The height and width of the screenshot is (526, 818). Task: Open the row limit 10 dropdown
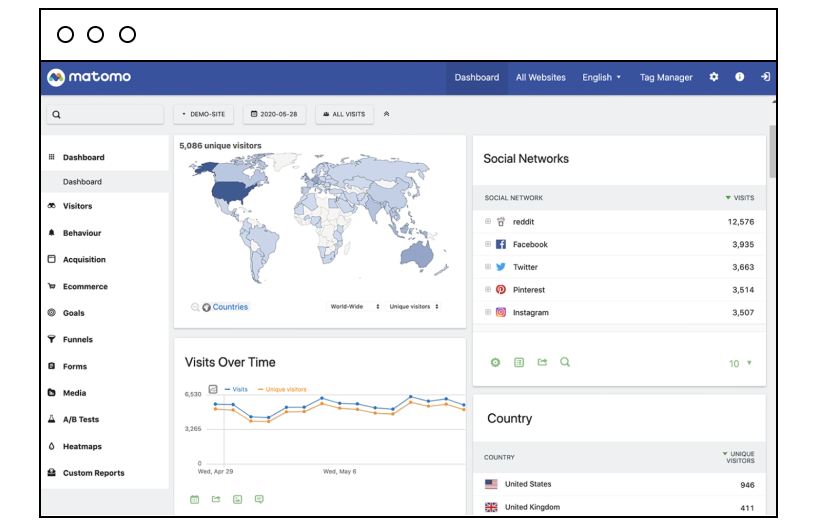(x=740, y=363)
